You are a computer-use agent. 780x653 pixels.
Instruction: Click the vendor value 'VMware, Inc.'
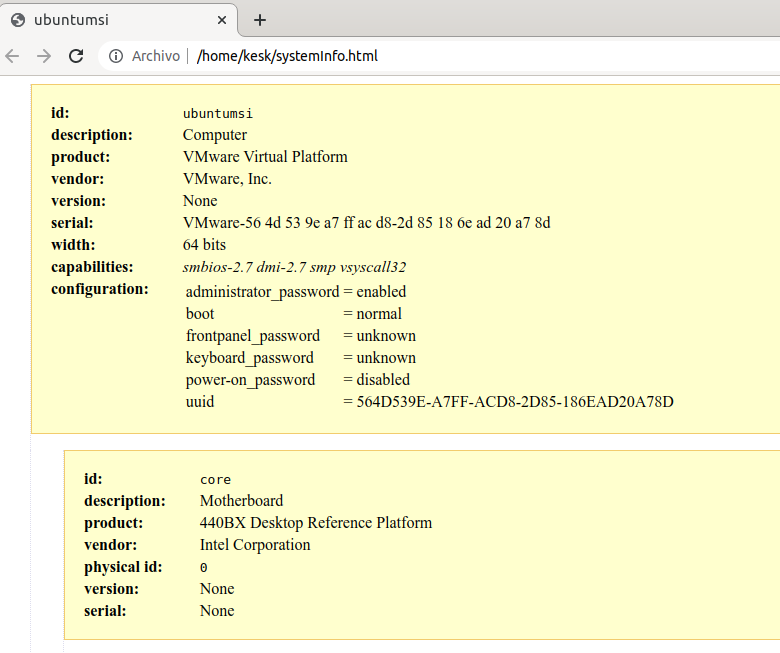[227, 179]
